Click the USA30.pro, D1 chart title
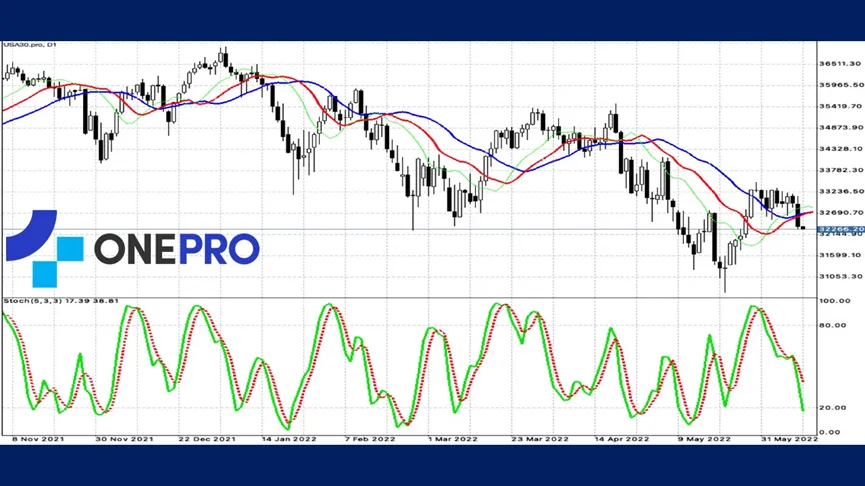 coord(30,45)
